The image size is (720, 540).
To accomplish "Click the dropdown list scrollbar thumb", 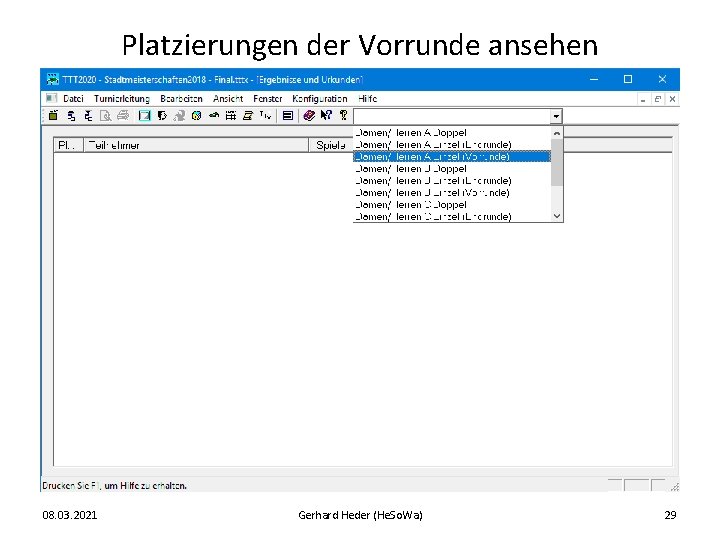I will (557, 163).
